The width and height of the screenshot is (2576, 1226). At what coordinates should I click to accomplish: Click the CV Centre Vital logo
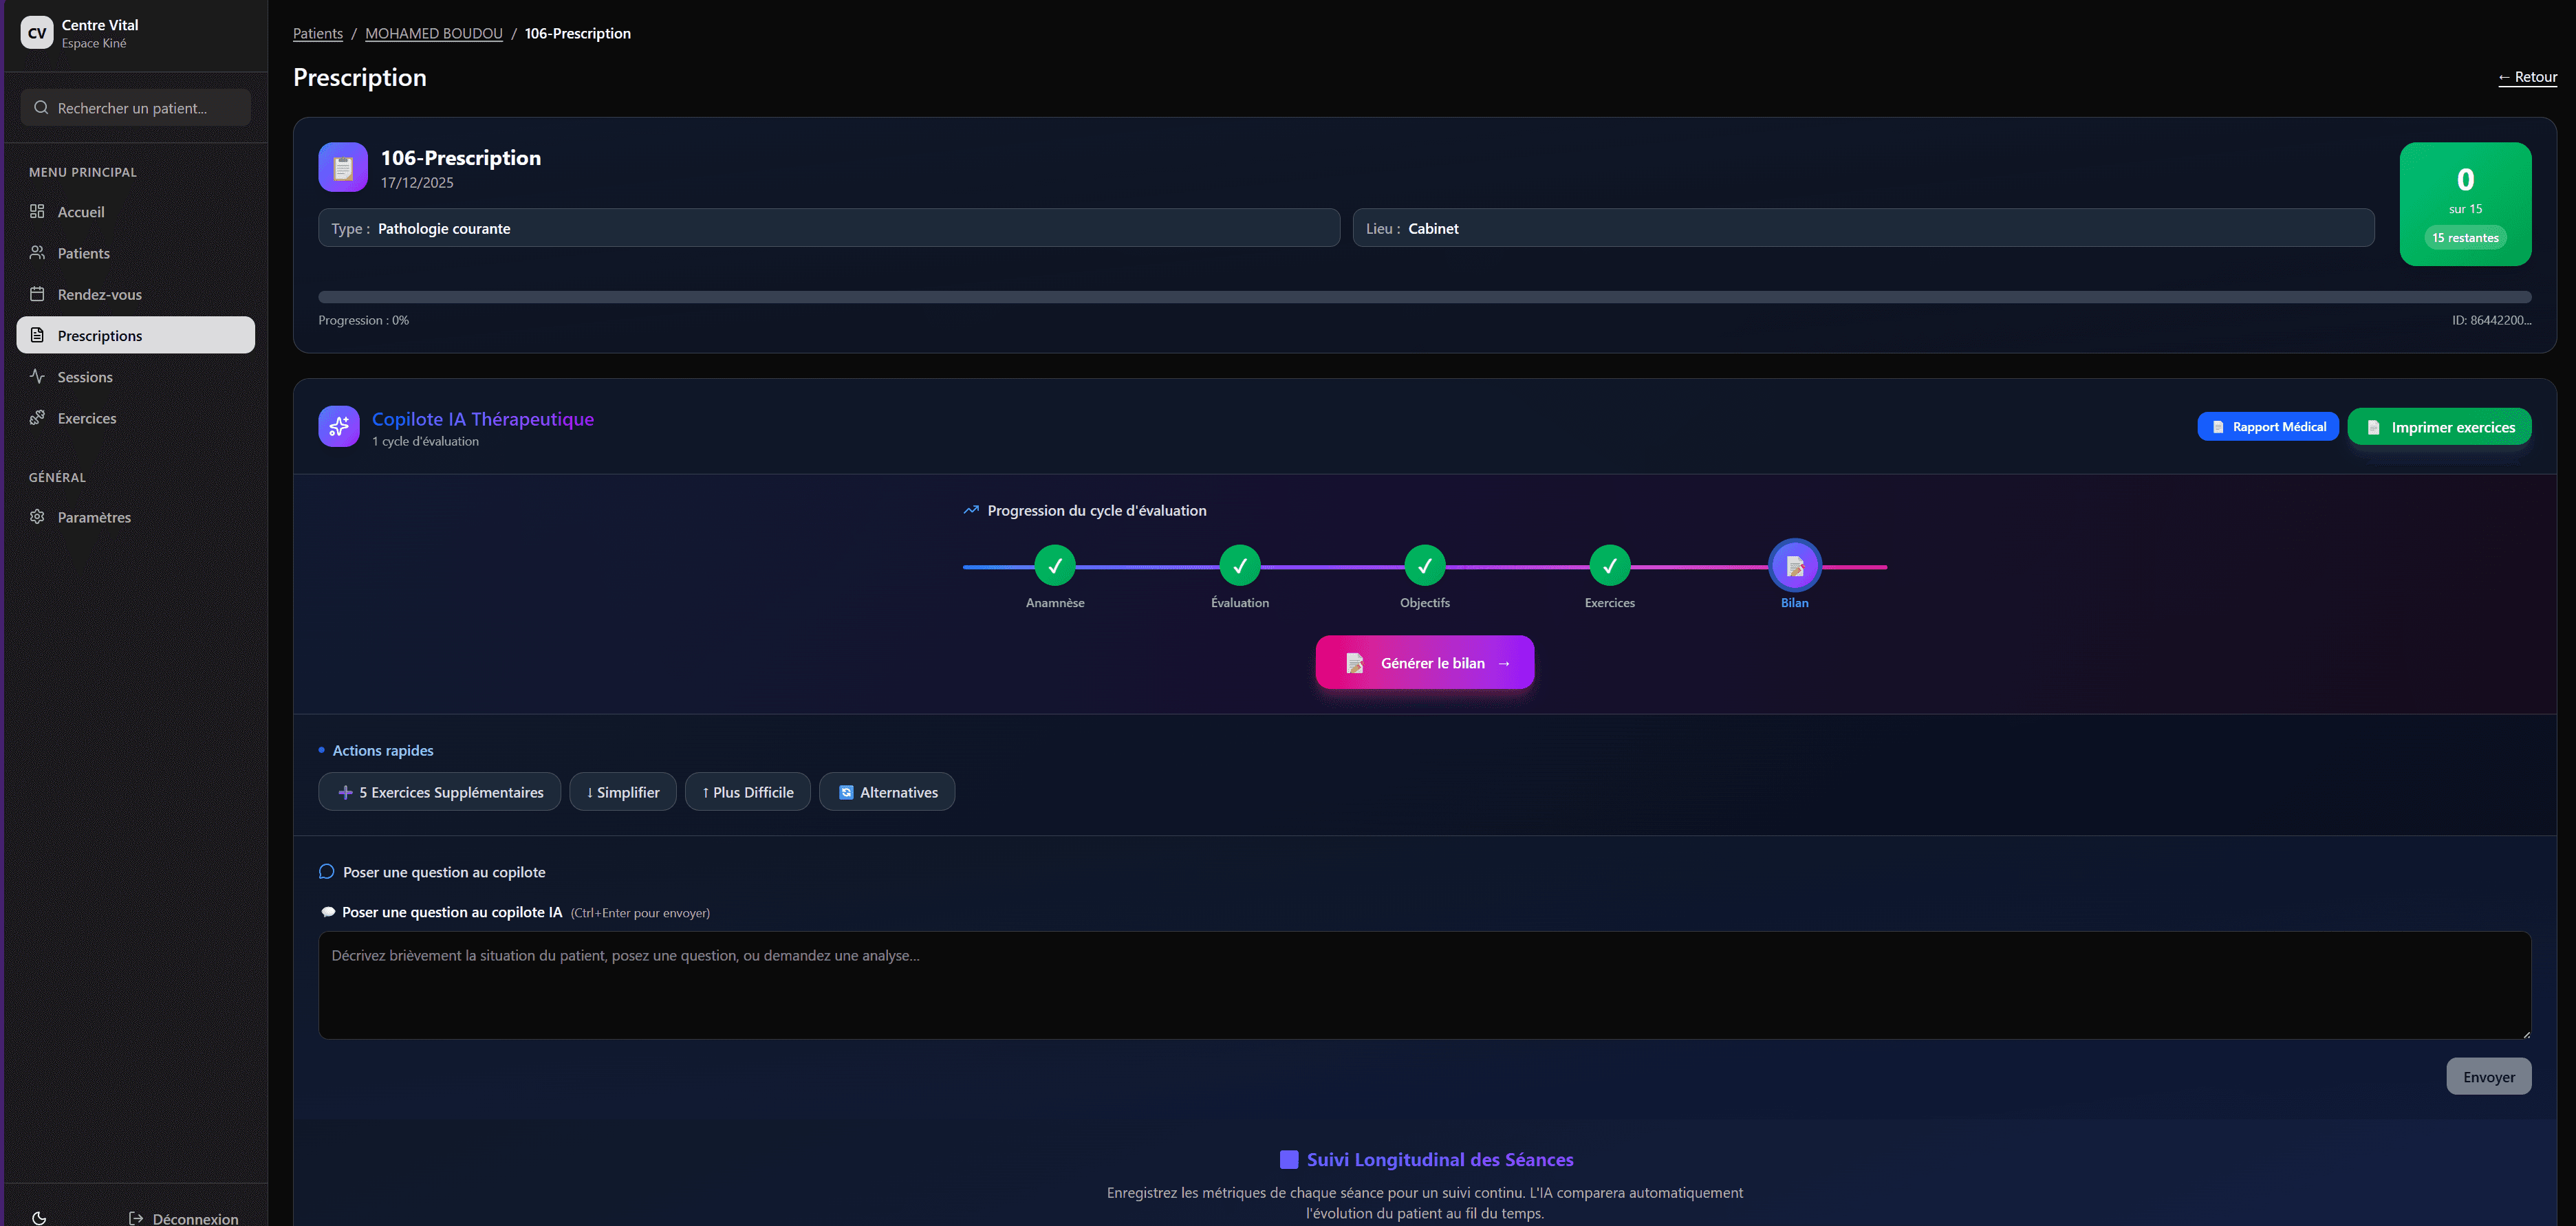tap(37, 32)
